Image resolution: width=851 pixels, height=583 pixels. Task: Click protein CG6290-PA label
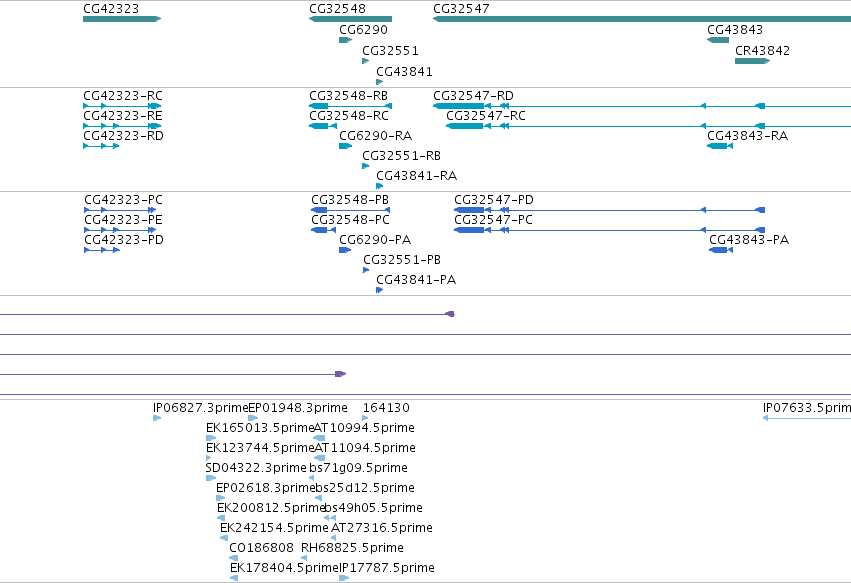pos(375,240)
